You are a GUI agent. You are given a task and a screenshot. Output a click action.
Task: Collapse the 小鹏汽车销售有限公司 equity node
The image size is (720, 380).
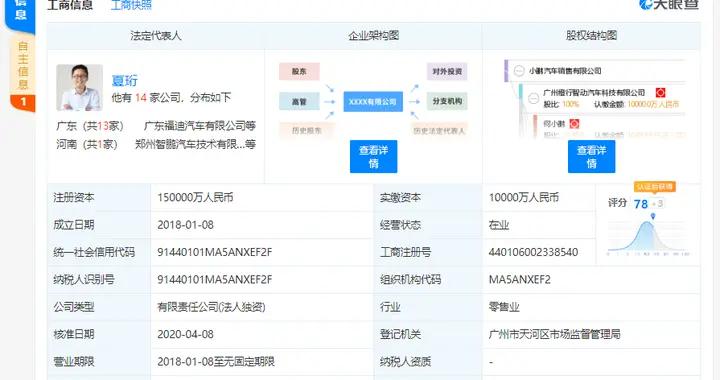pyautogui.click(x=519, y=71)
